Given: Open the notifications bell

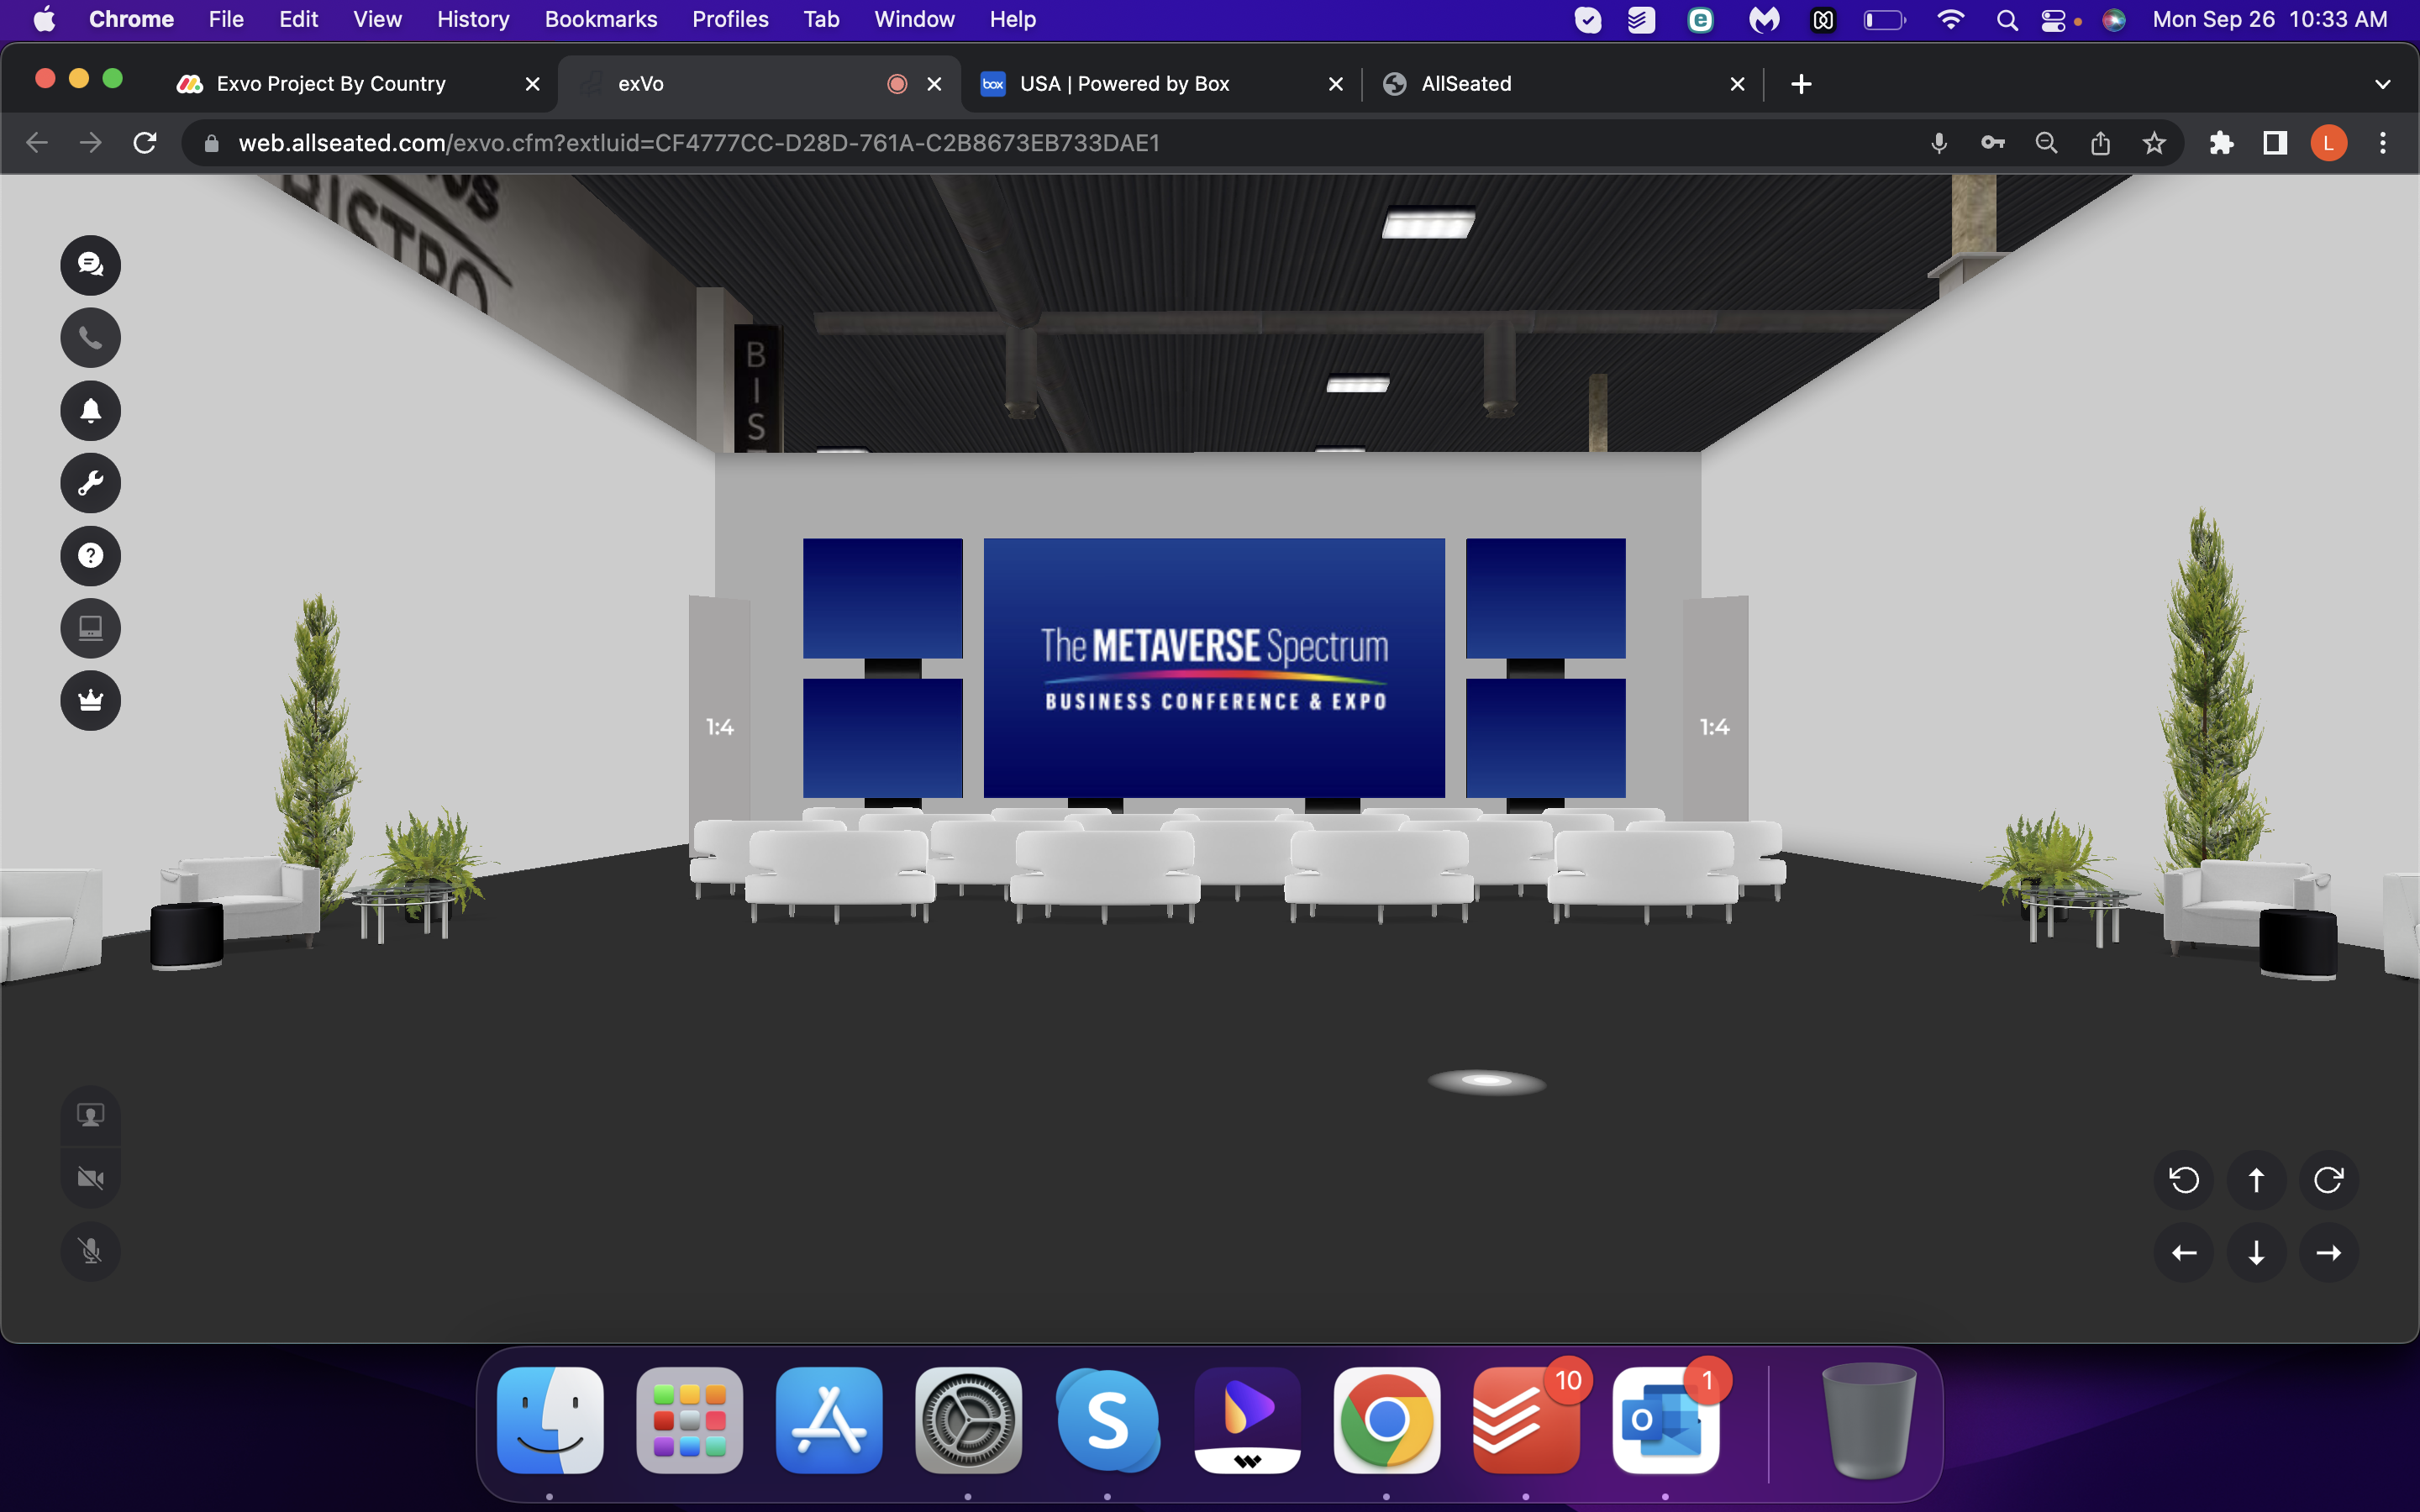Looking at the screenshot, I should 90,411.
